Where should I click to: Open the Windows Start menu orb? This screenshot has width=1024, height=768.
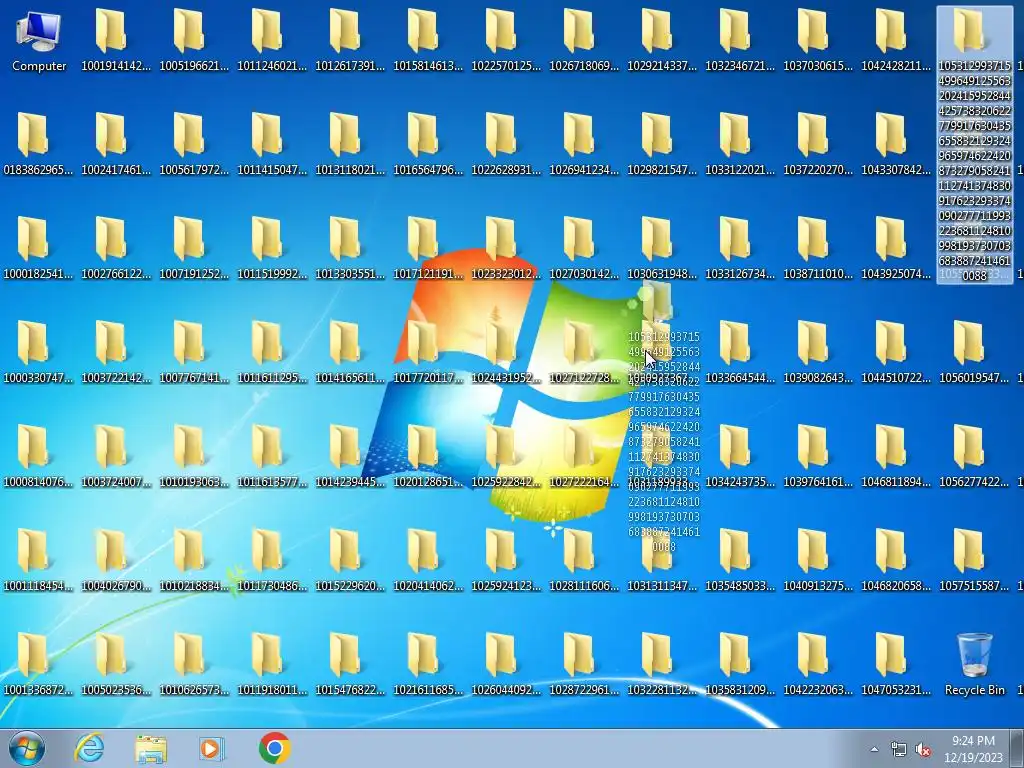coord(27,748)
